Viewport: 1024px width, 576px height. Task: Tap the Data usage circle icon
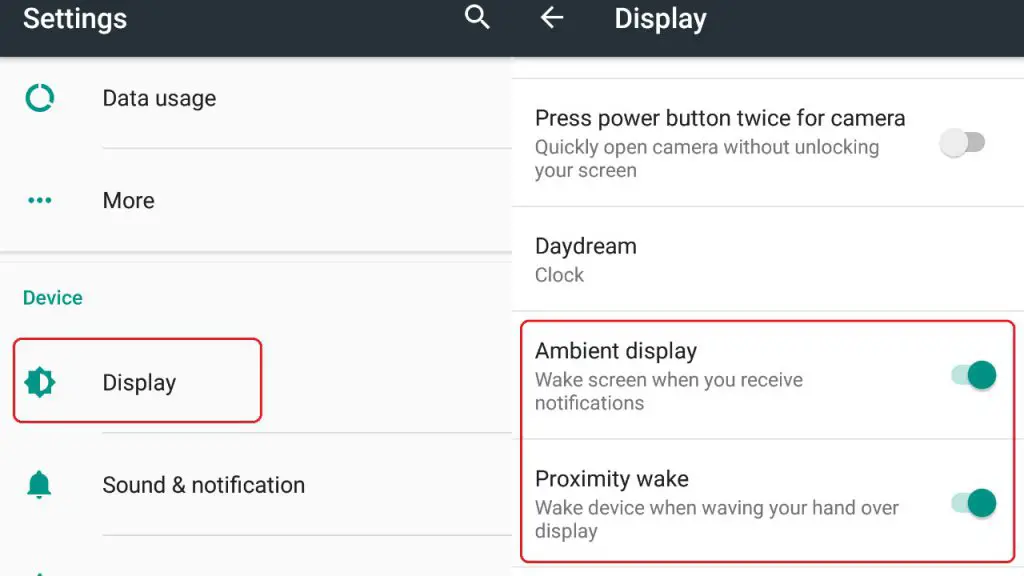click(40, 98)
